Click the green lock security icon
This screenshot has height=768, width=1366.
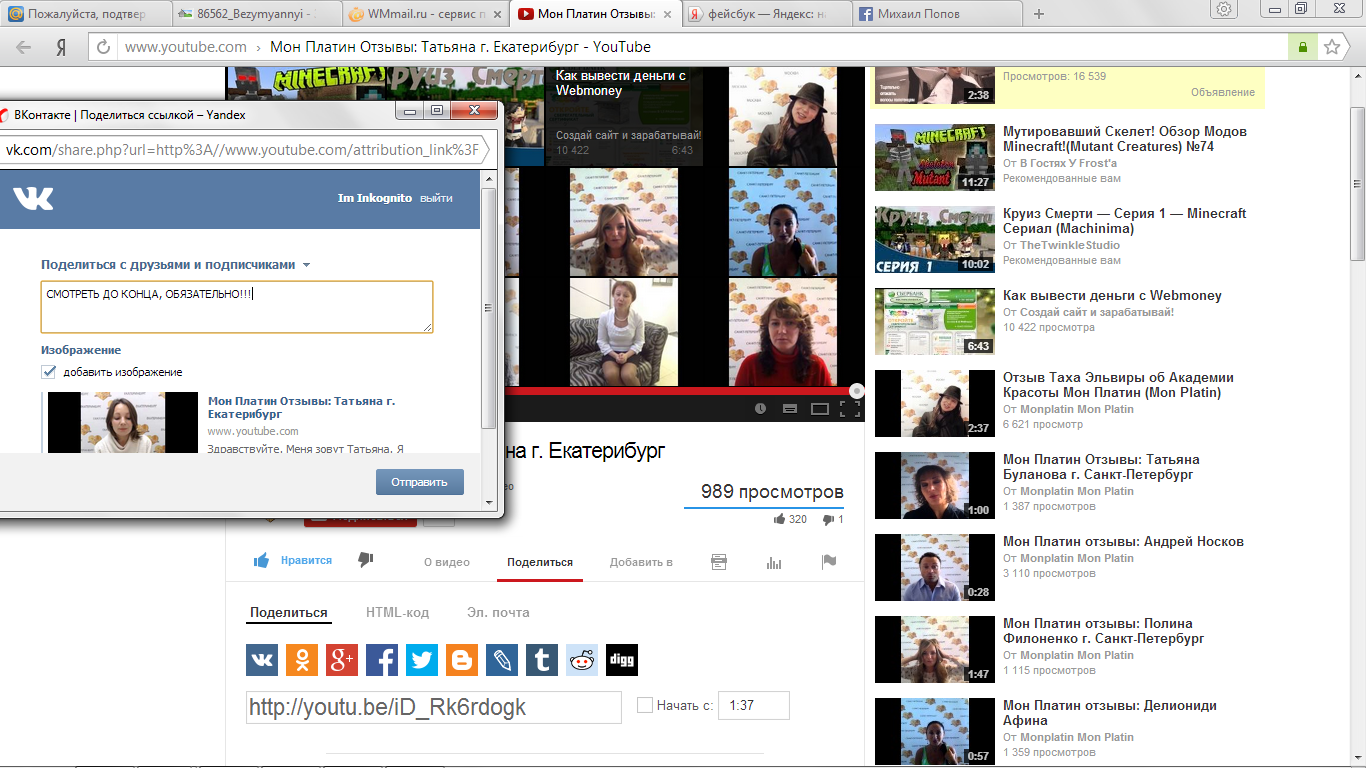tap(1302, 47)
